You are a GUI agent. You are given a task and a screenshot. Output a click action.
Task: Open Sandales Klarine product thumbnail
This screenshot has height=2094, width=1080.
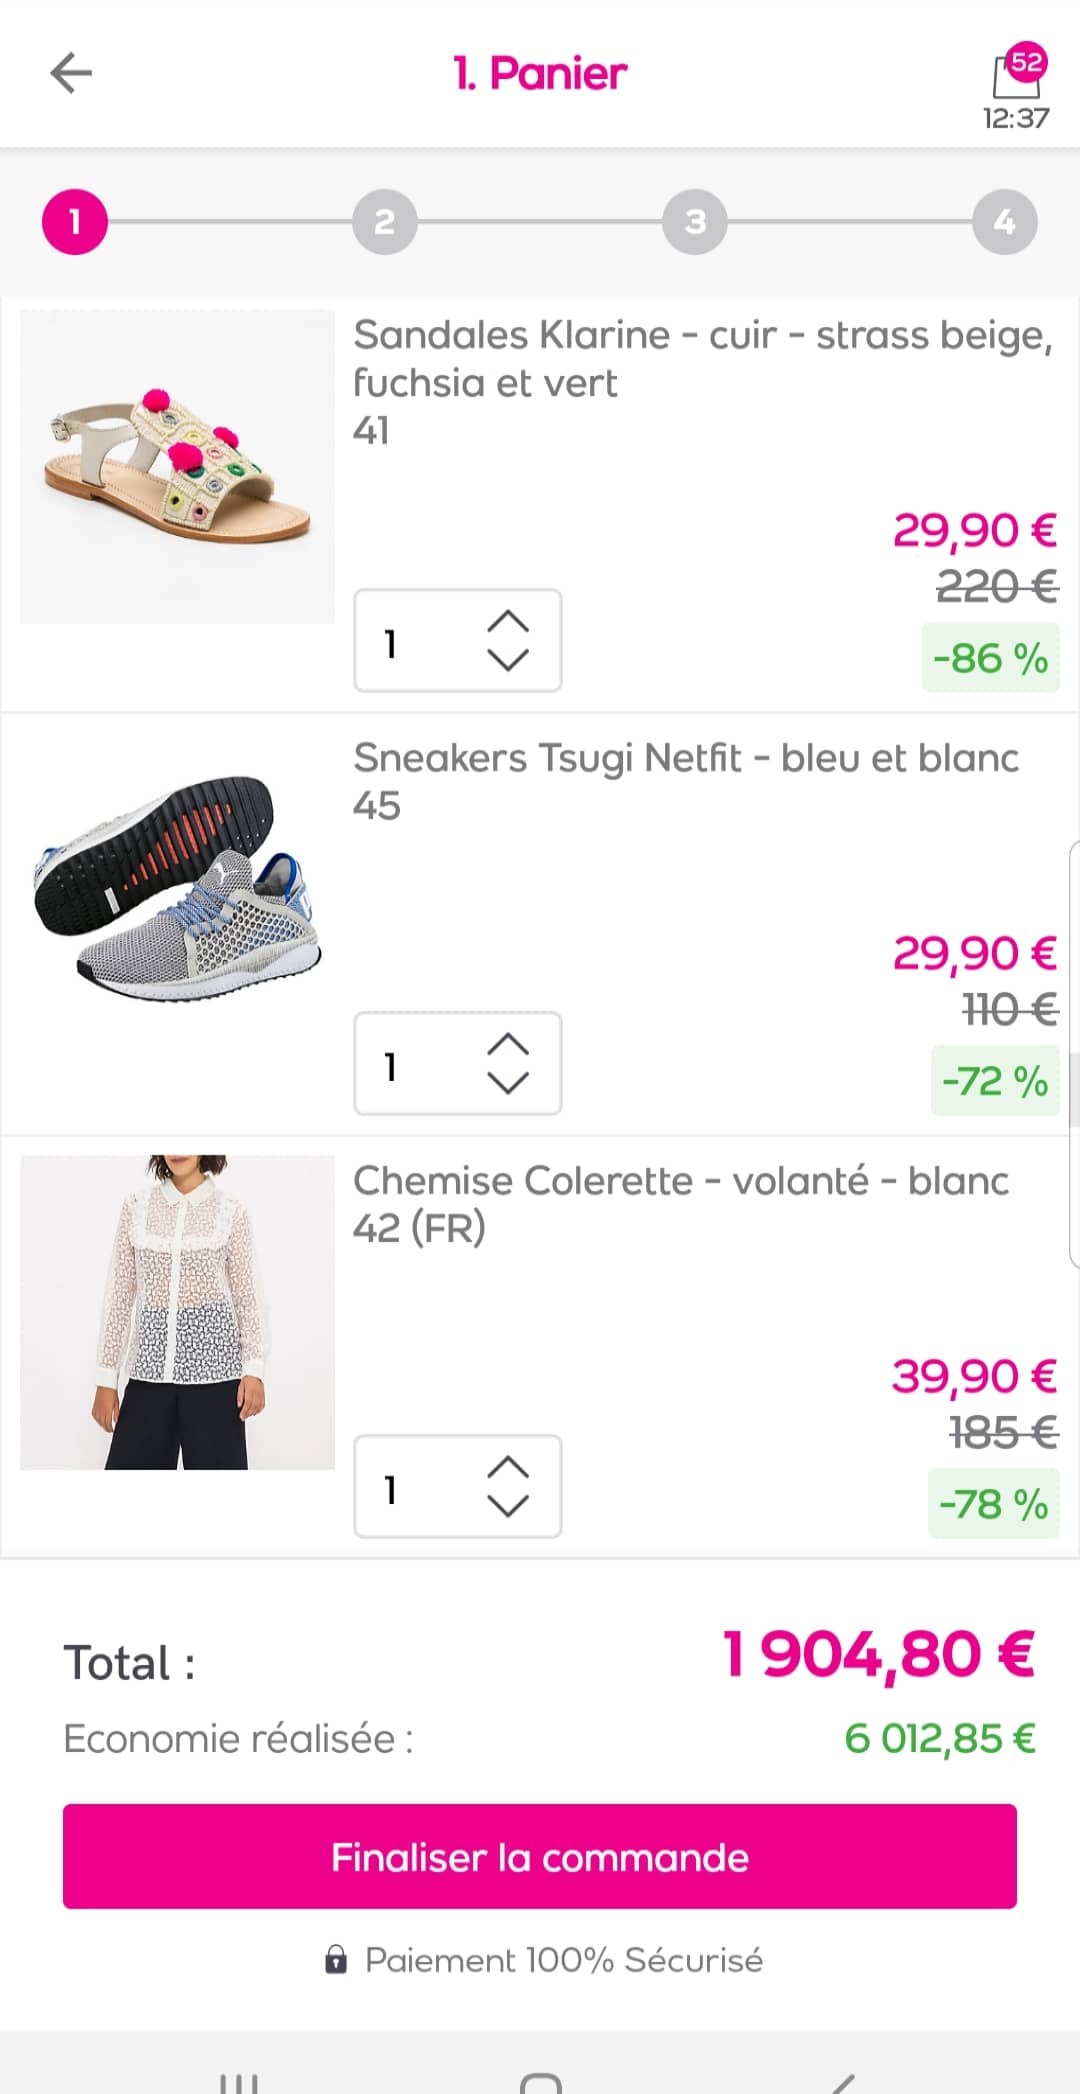click(x=177, y=466)
